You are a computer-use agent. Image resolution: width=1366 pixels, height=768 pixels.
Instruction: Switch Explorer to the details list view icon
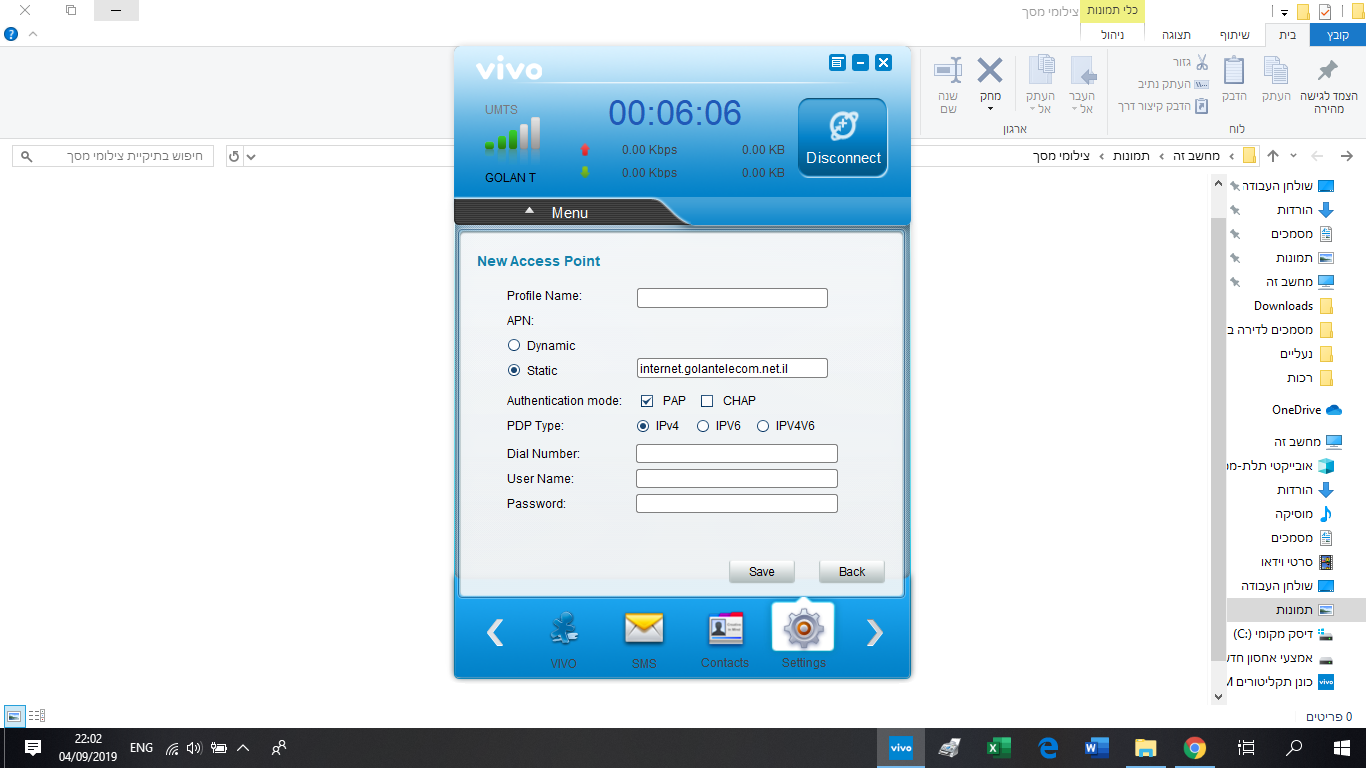pyautogui.click(x=37, y=716)
